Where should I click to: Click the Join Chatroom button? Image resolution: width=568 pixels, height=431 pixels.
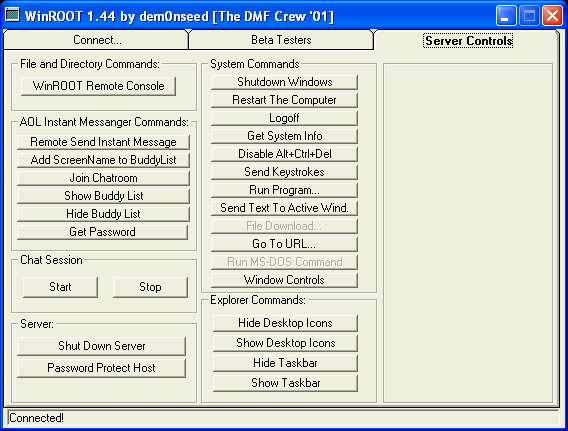[x=103, y=178]
